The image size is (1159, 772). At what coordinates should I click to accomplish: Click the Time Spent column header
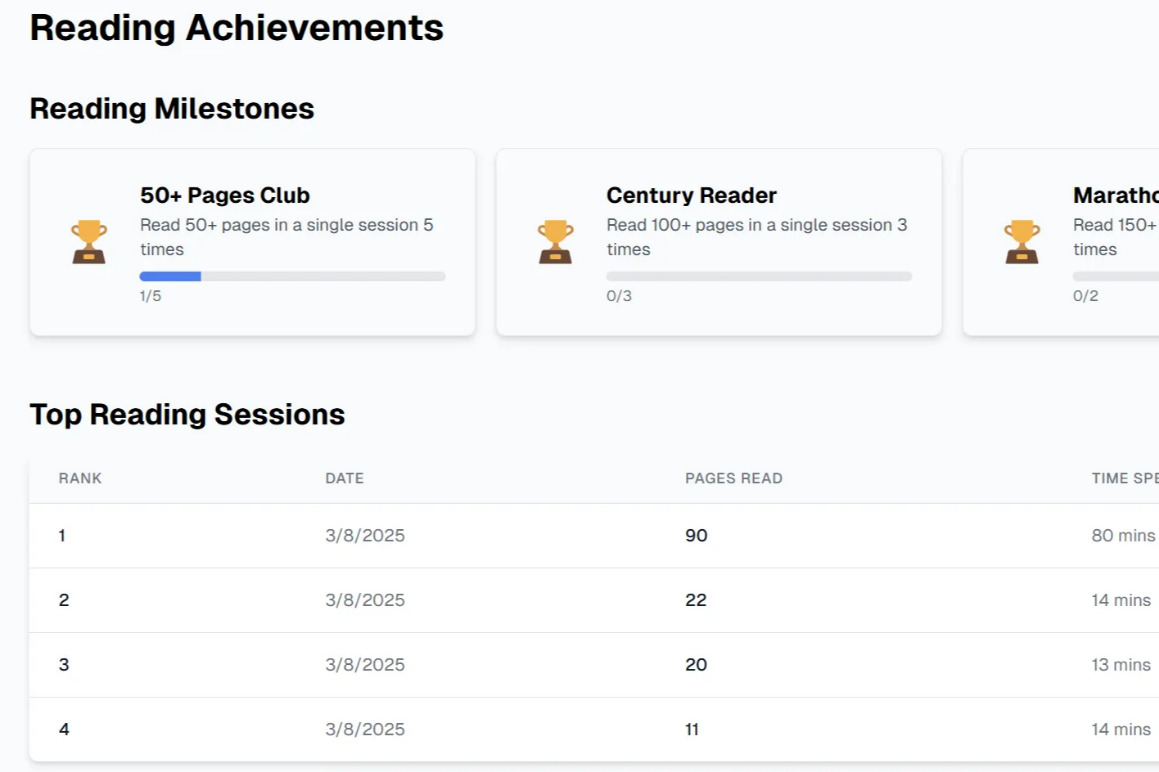coord(1124,478)
